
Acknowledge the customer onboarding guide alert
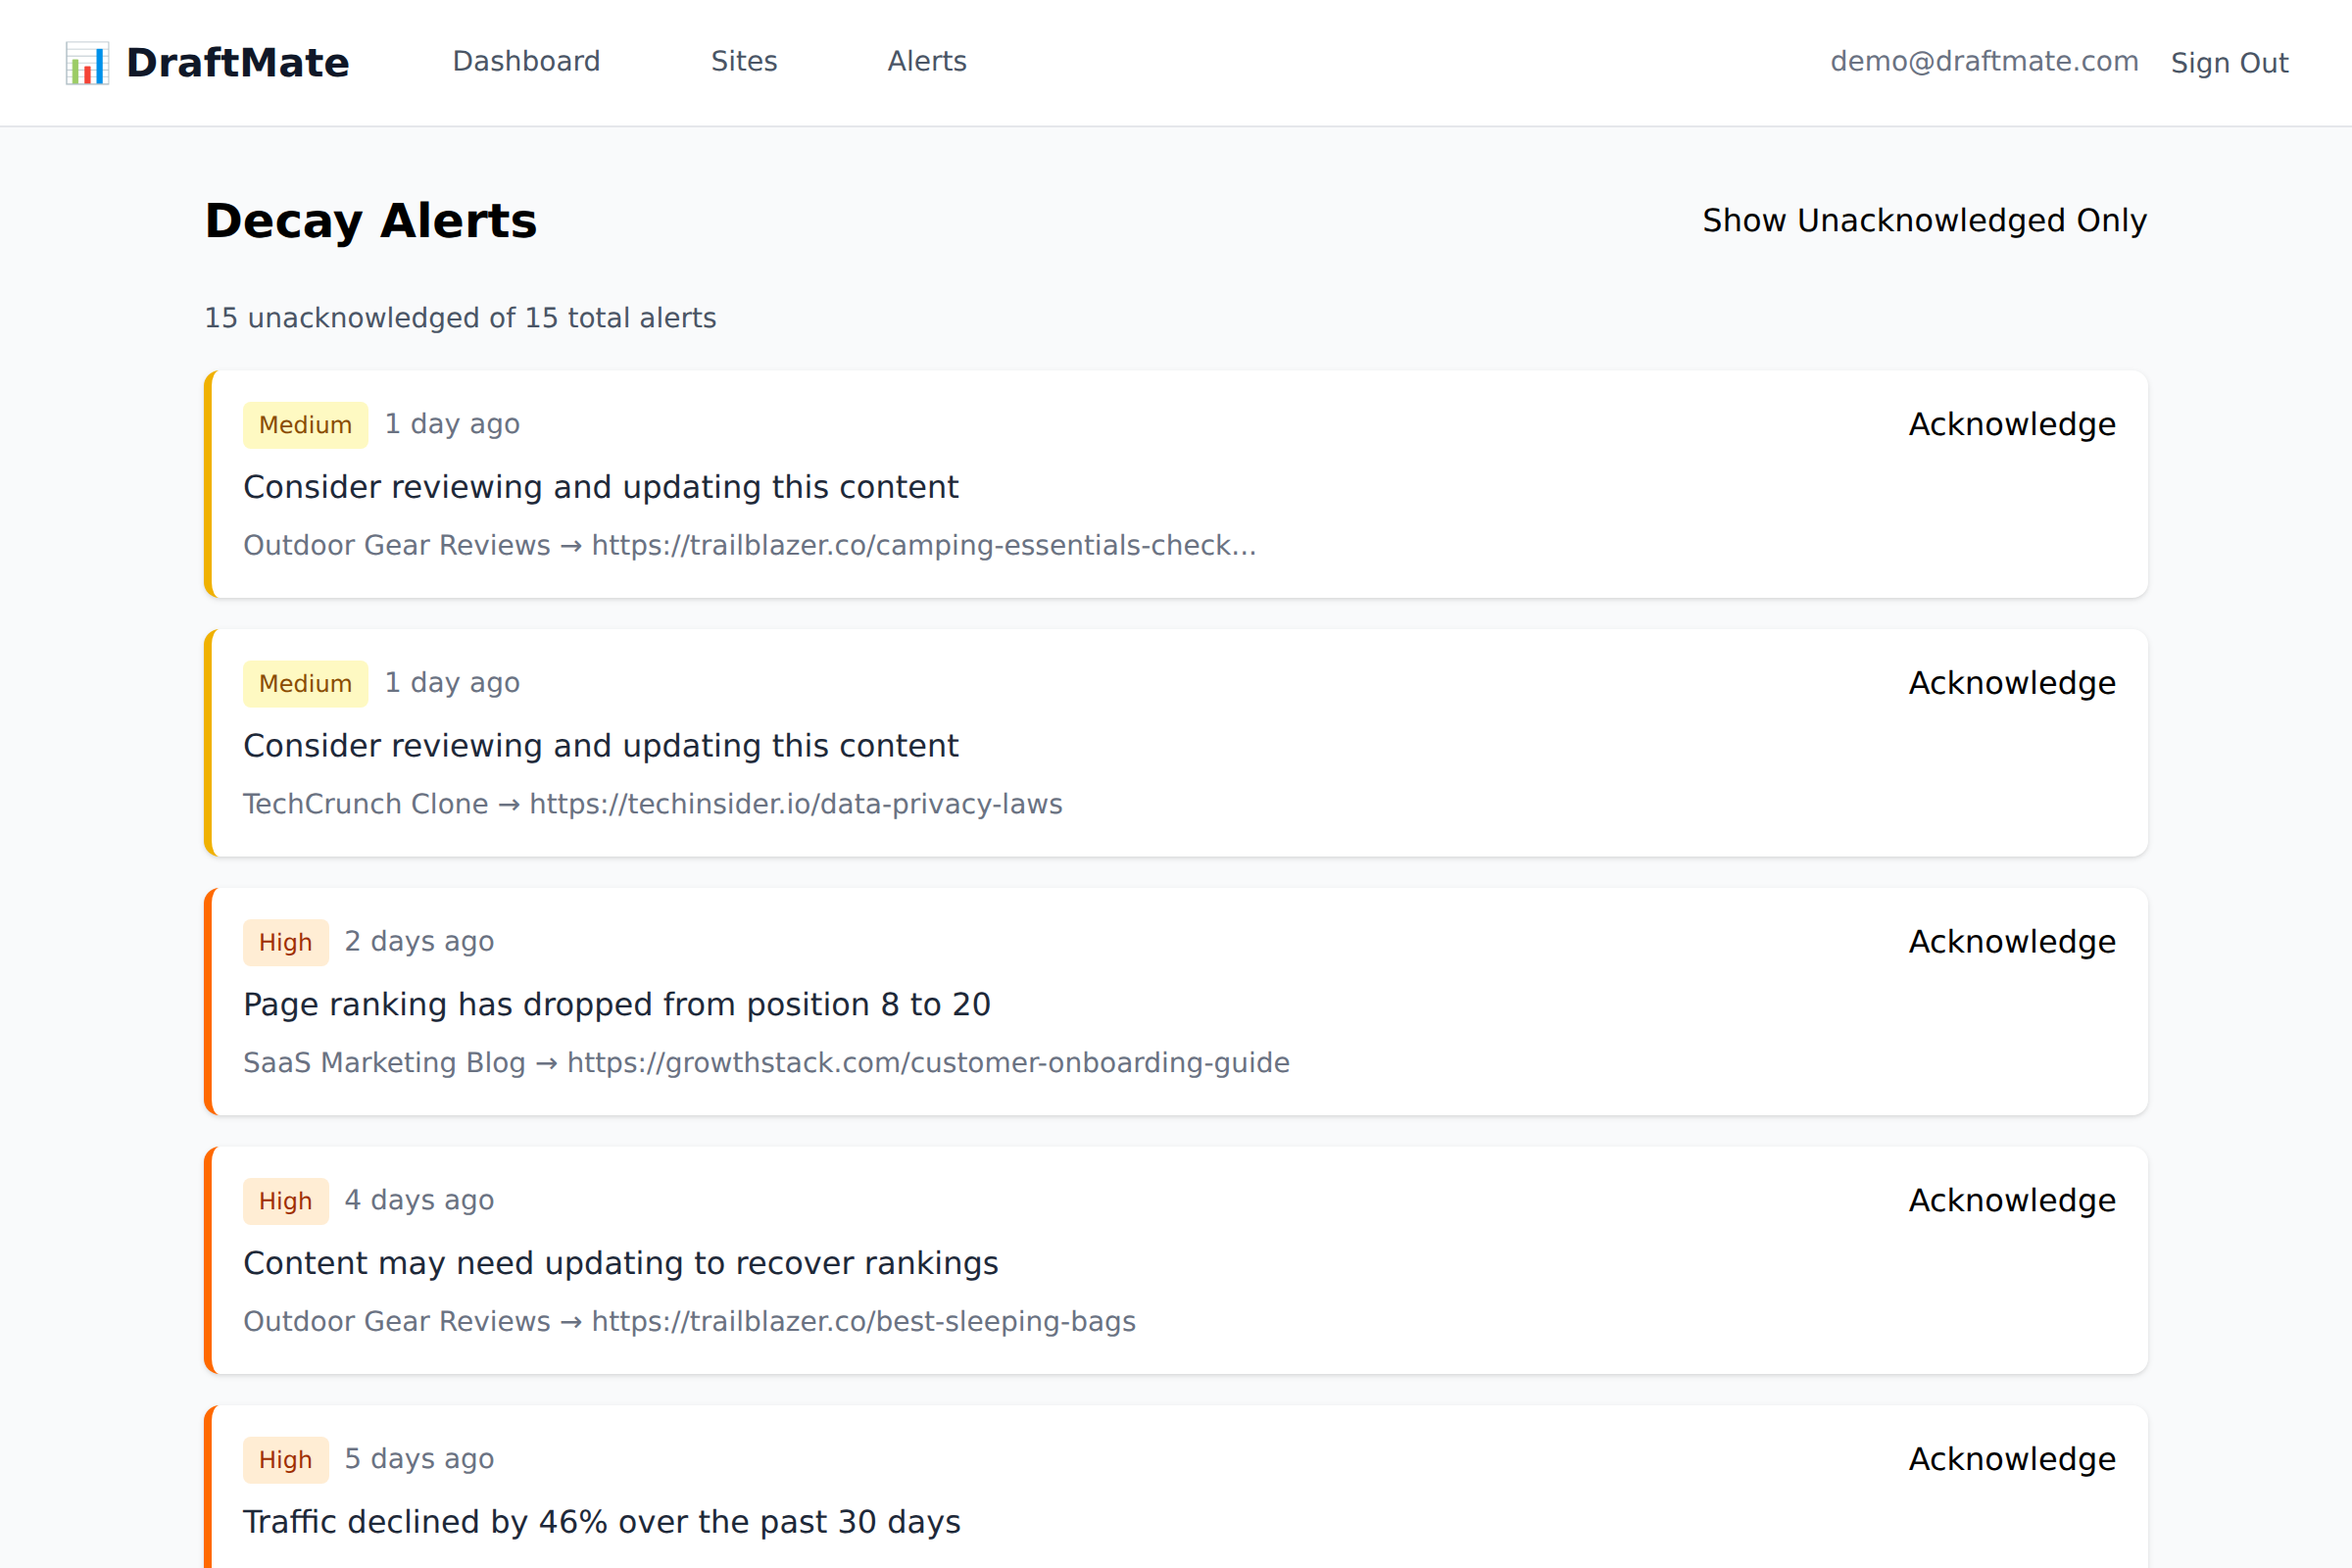(2012, 941)
